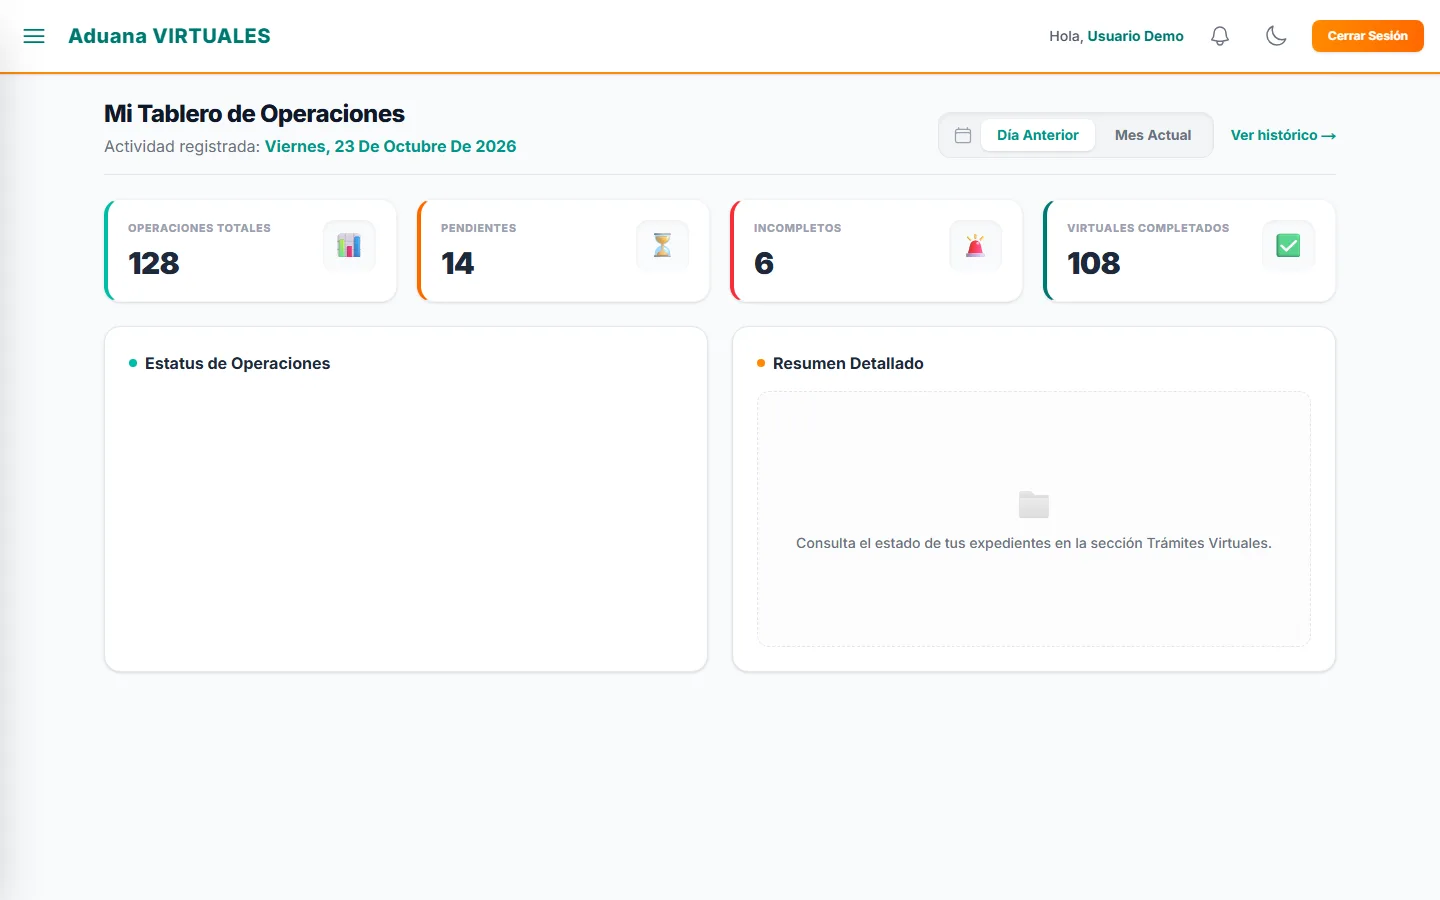Open the Ver histórico link
The width and height of the screenshot is (1440, 900).
pos(1283,135)
